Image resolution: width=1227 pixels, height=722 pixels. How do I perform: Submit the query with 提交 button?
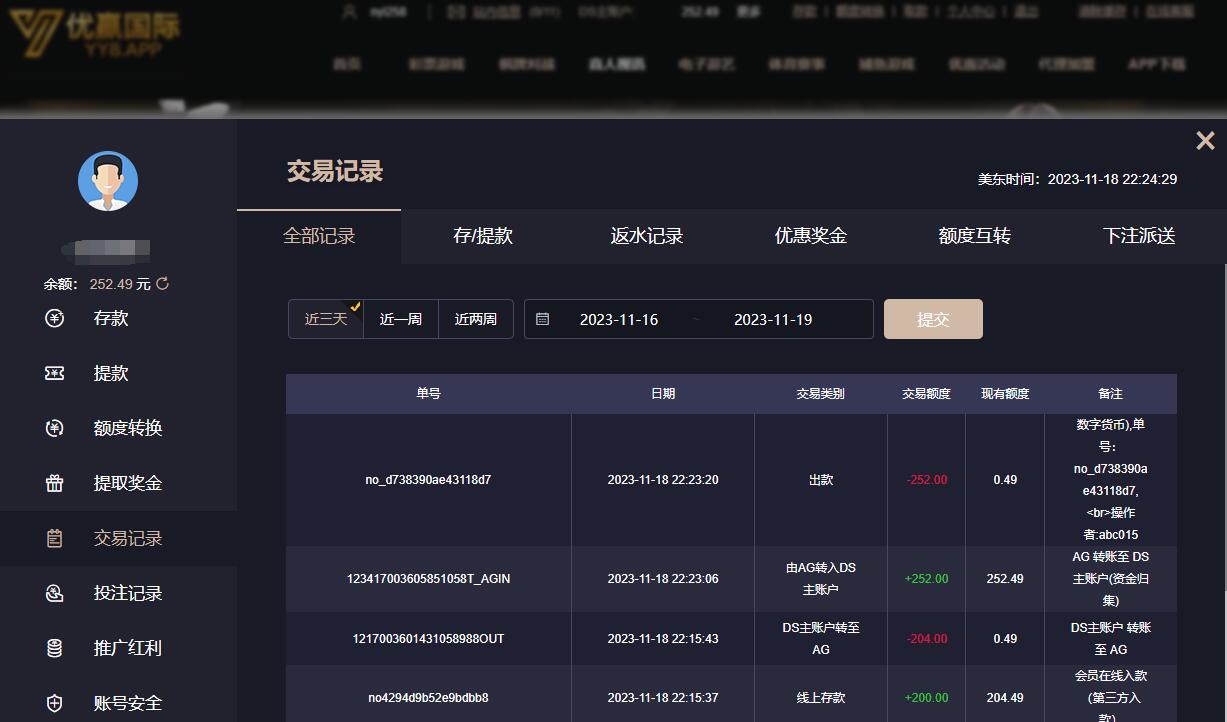pos(933,319)
